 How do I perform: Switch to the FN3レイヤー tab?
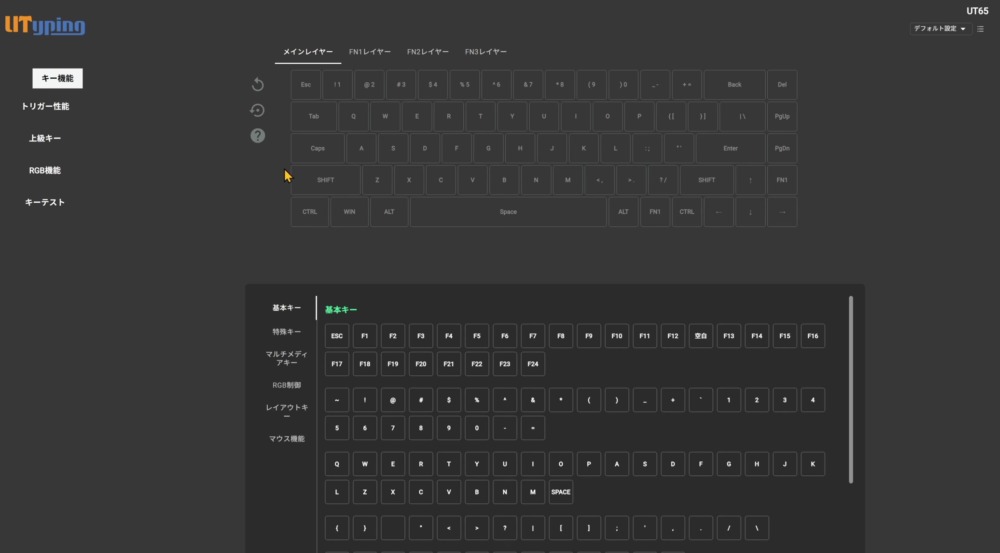point(486,51)
